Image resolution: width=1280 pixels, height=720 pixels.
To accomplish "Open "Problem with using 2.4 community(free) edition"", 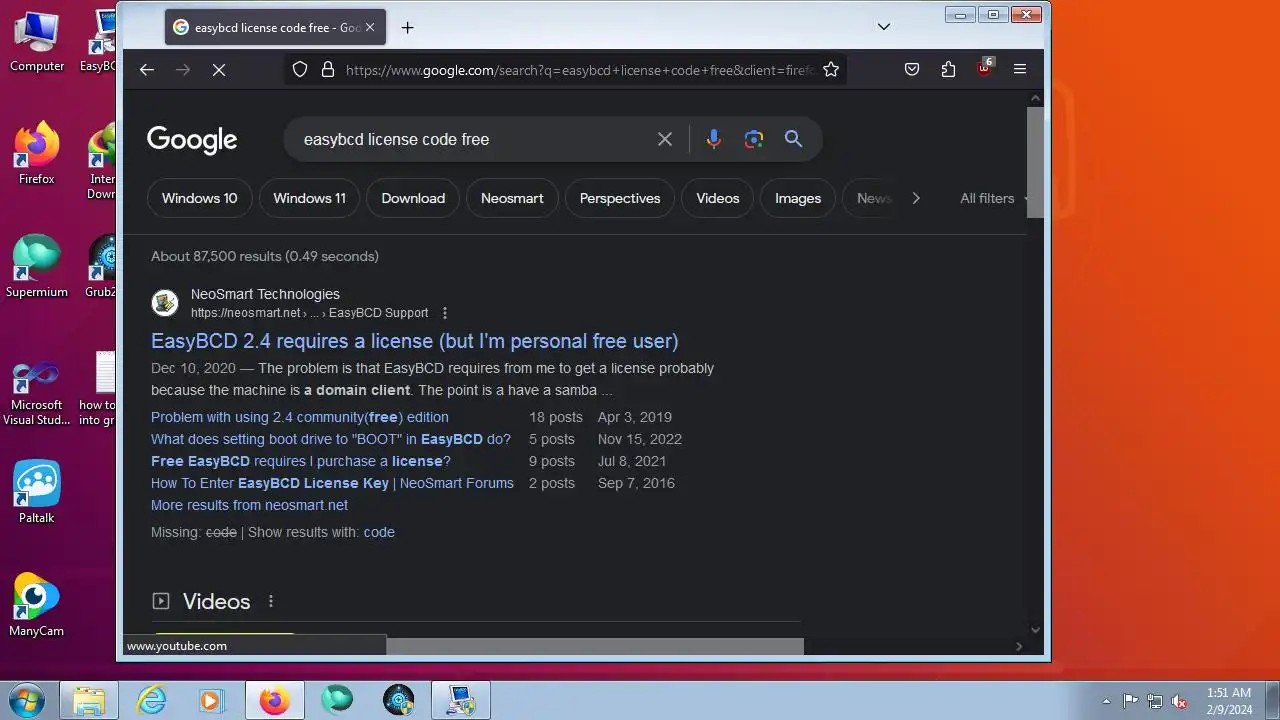I will pos(300,417).
